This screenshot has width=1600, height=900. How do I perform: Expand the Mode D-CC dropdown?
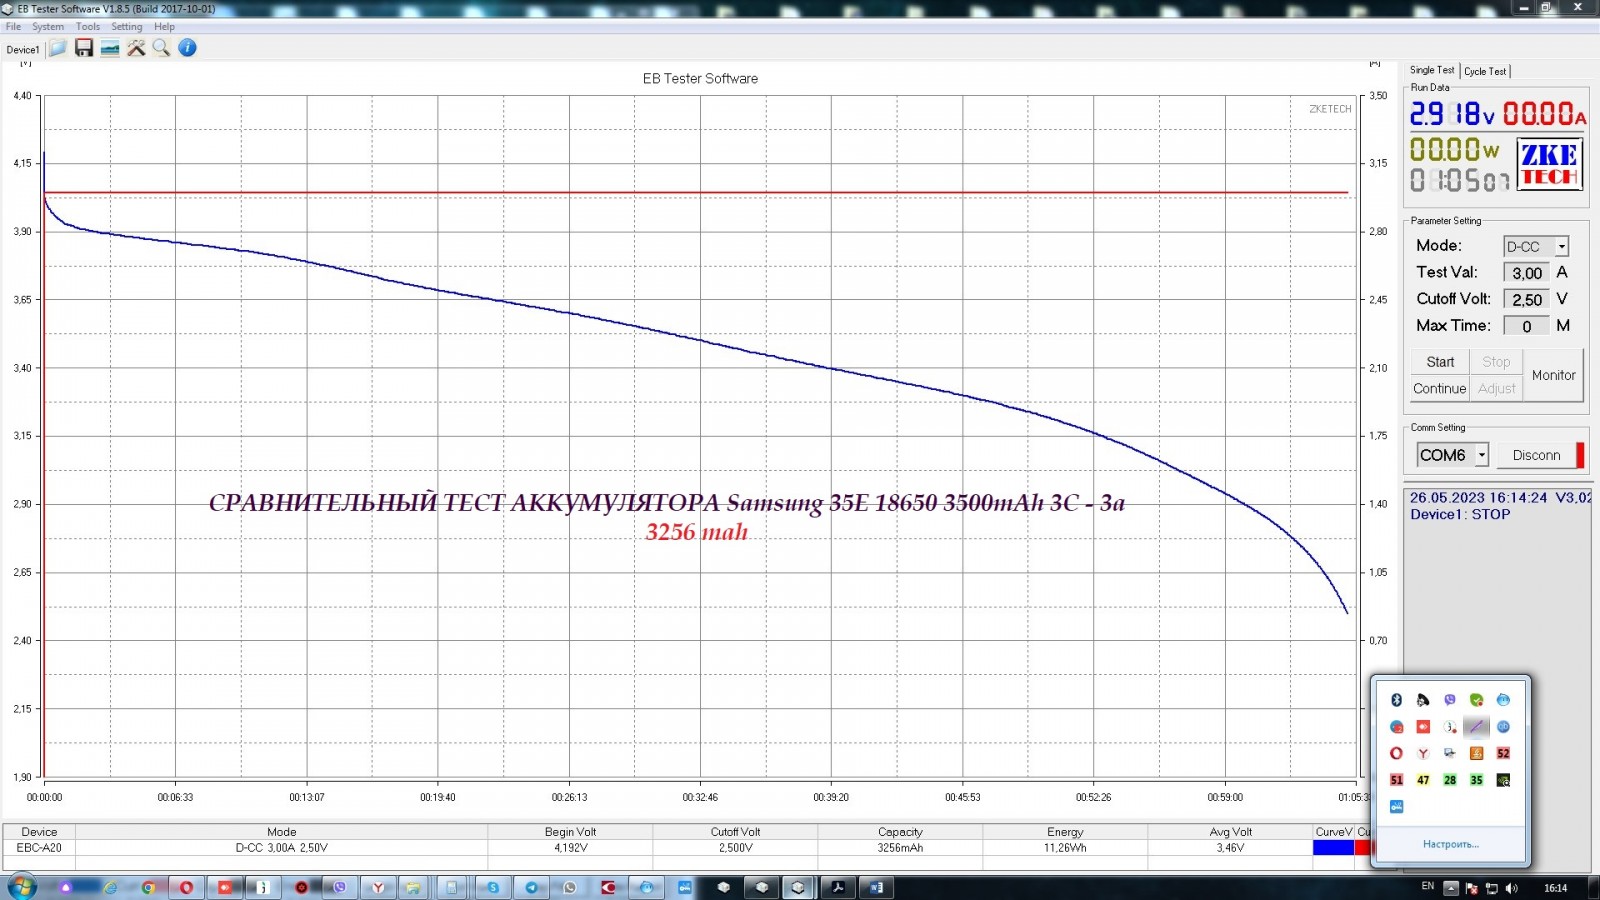tap(1561, 247)
